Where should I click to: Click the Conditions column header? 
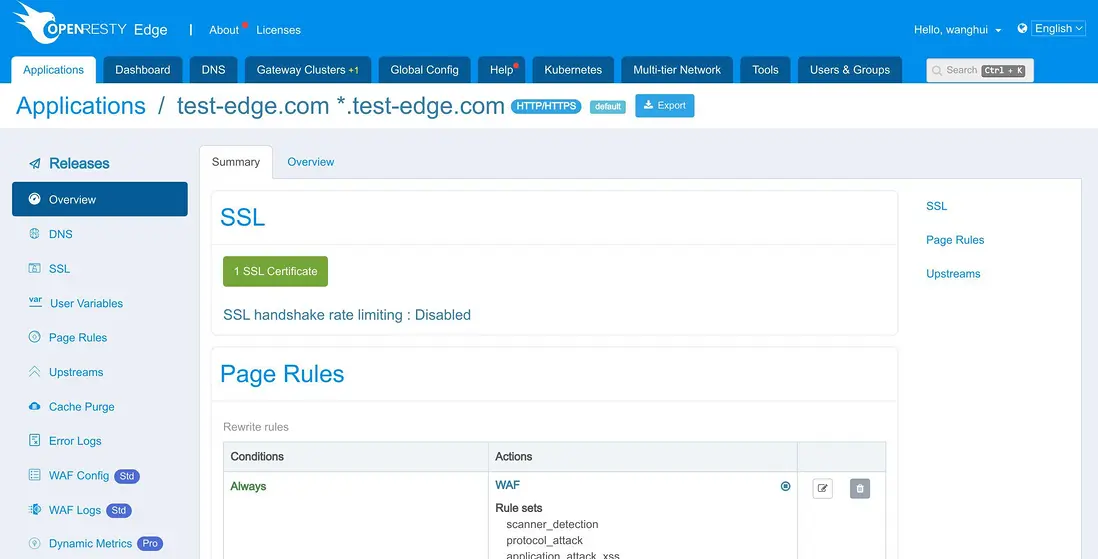[257, 456]
